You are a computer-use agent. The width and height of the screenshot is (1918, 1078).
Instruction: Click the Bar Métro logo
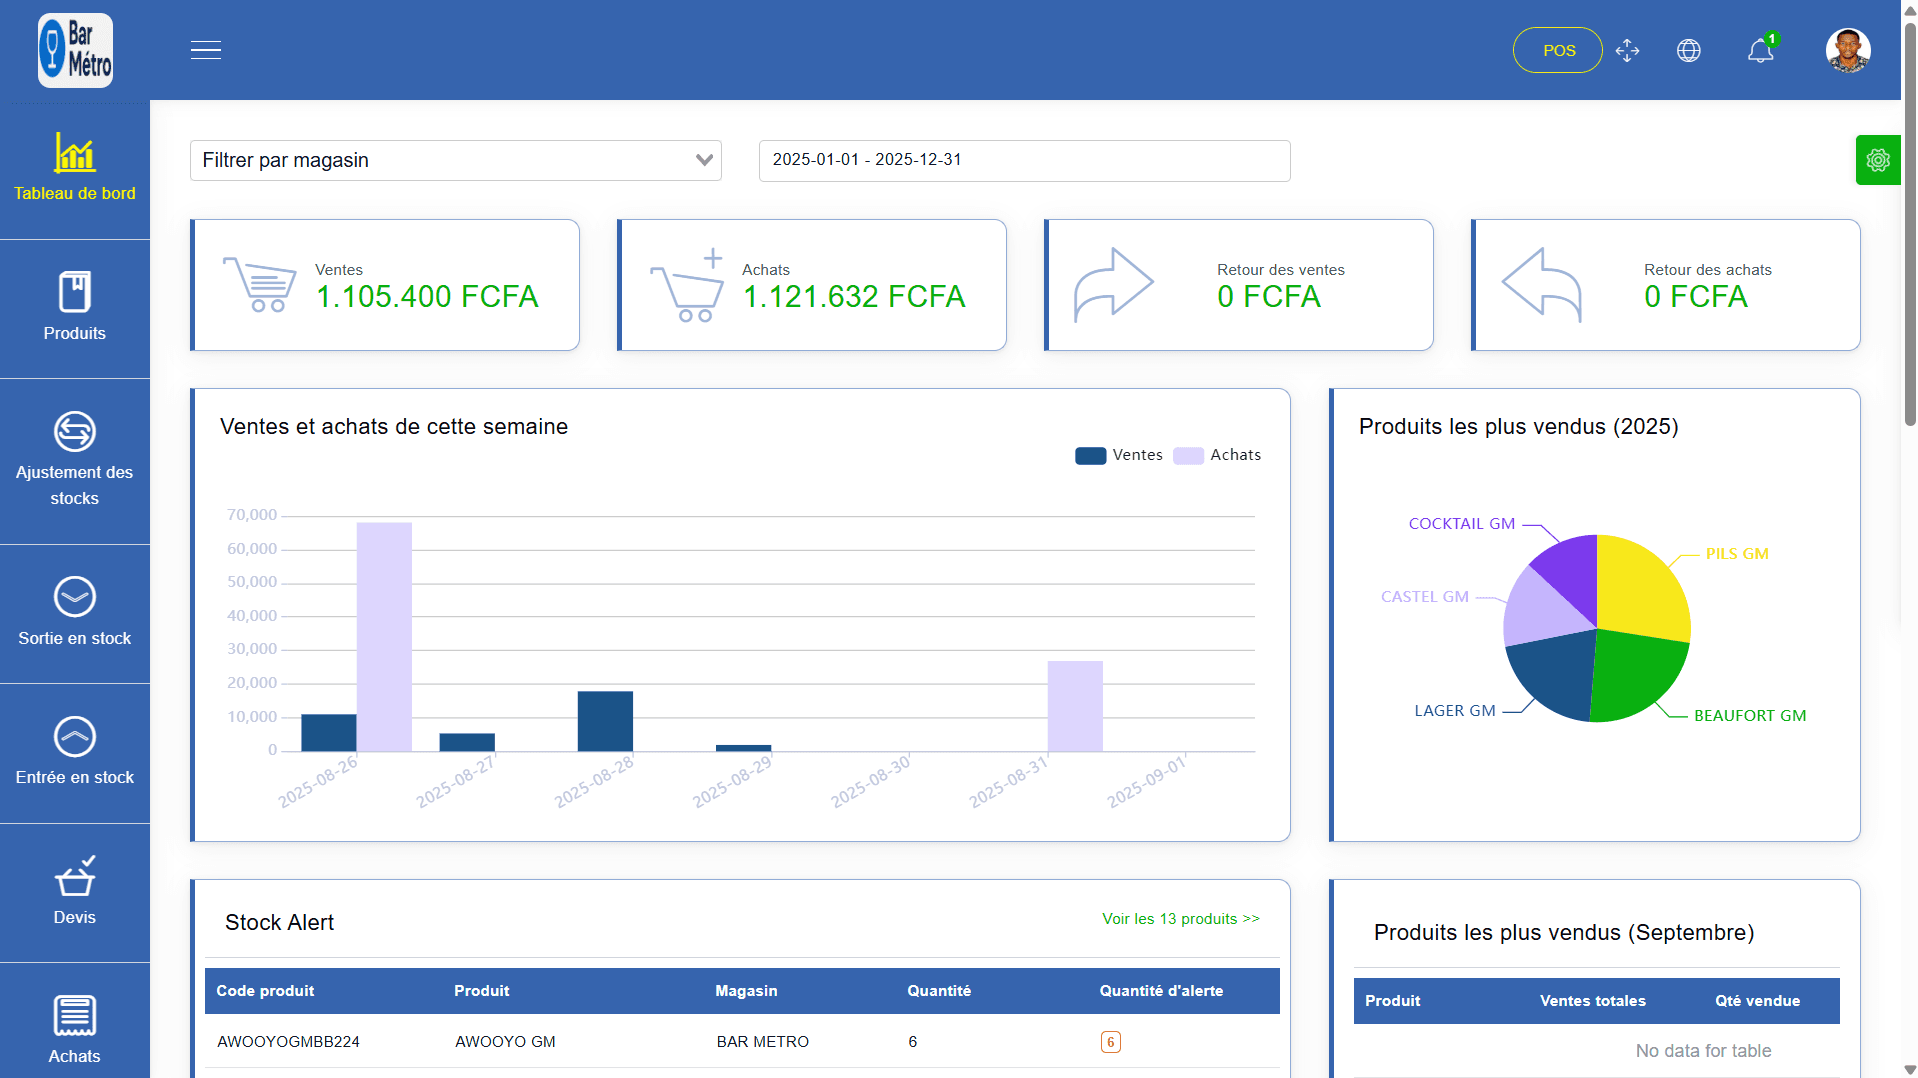click(x=75, y=50)
